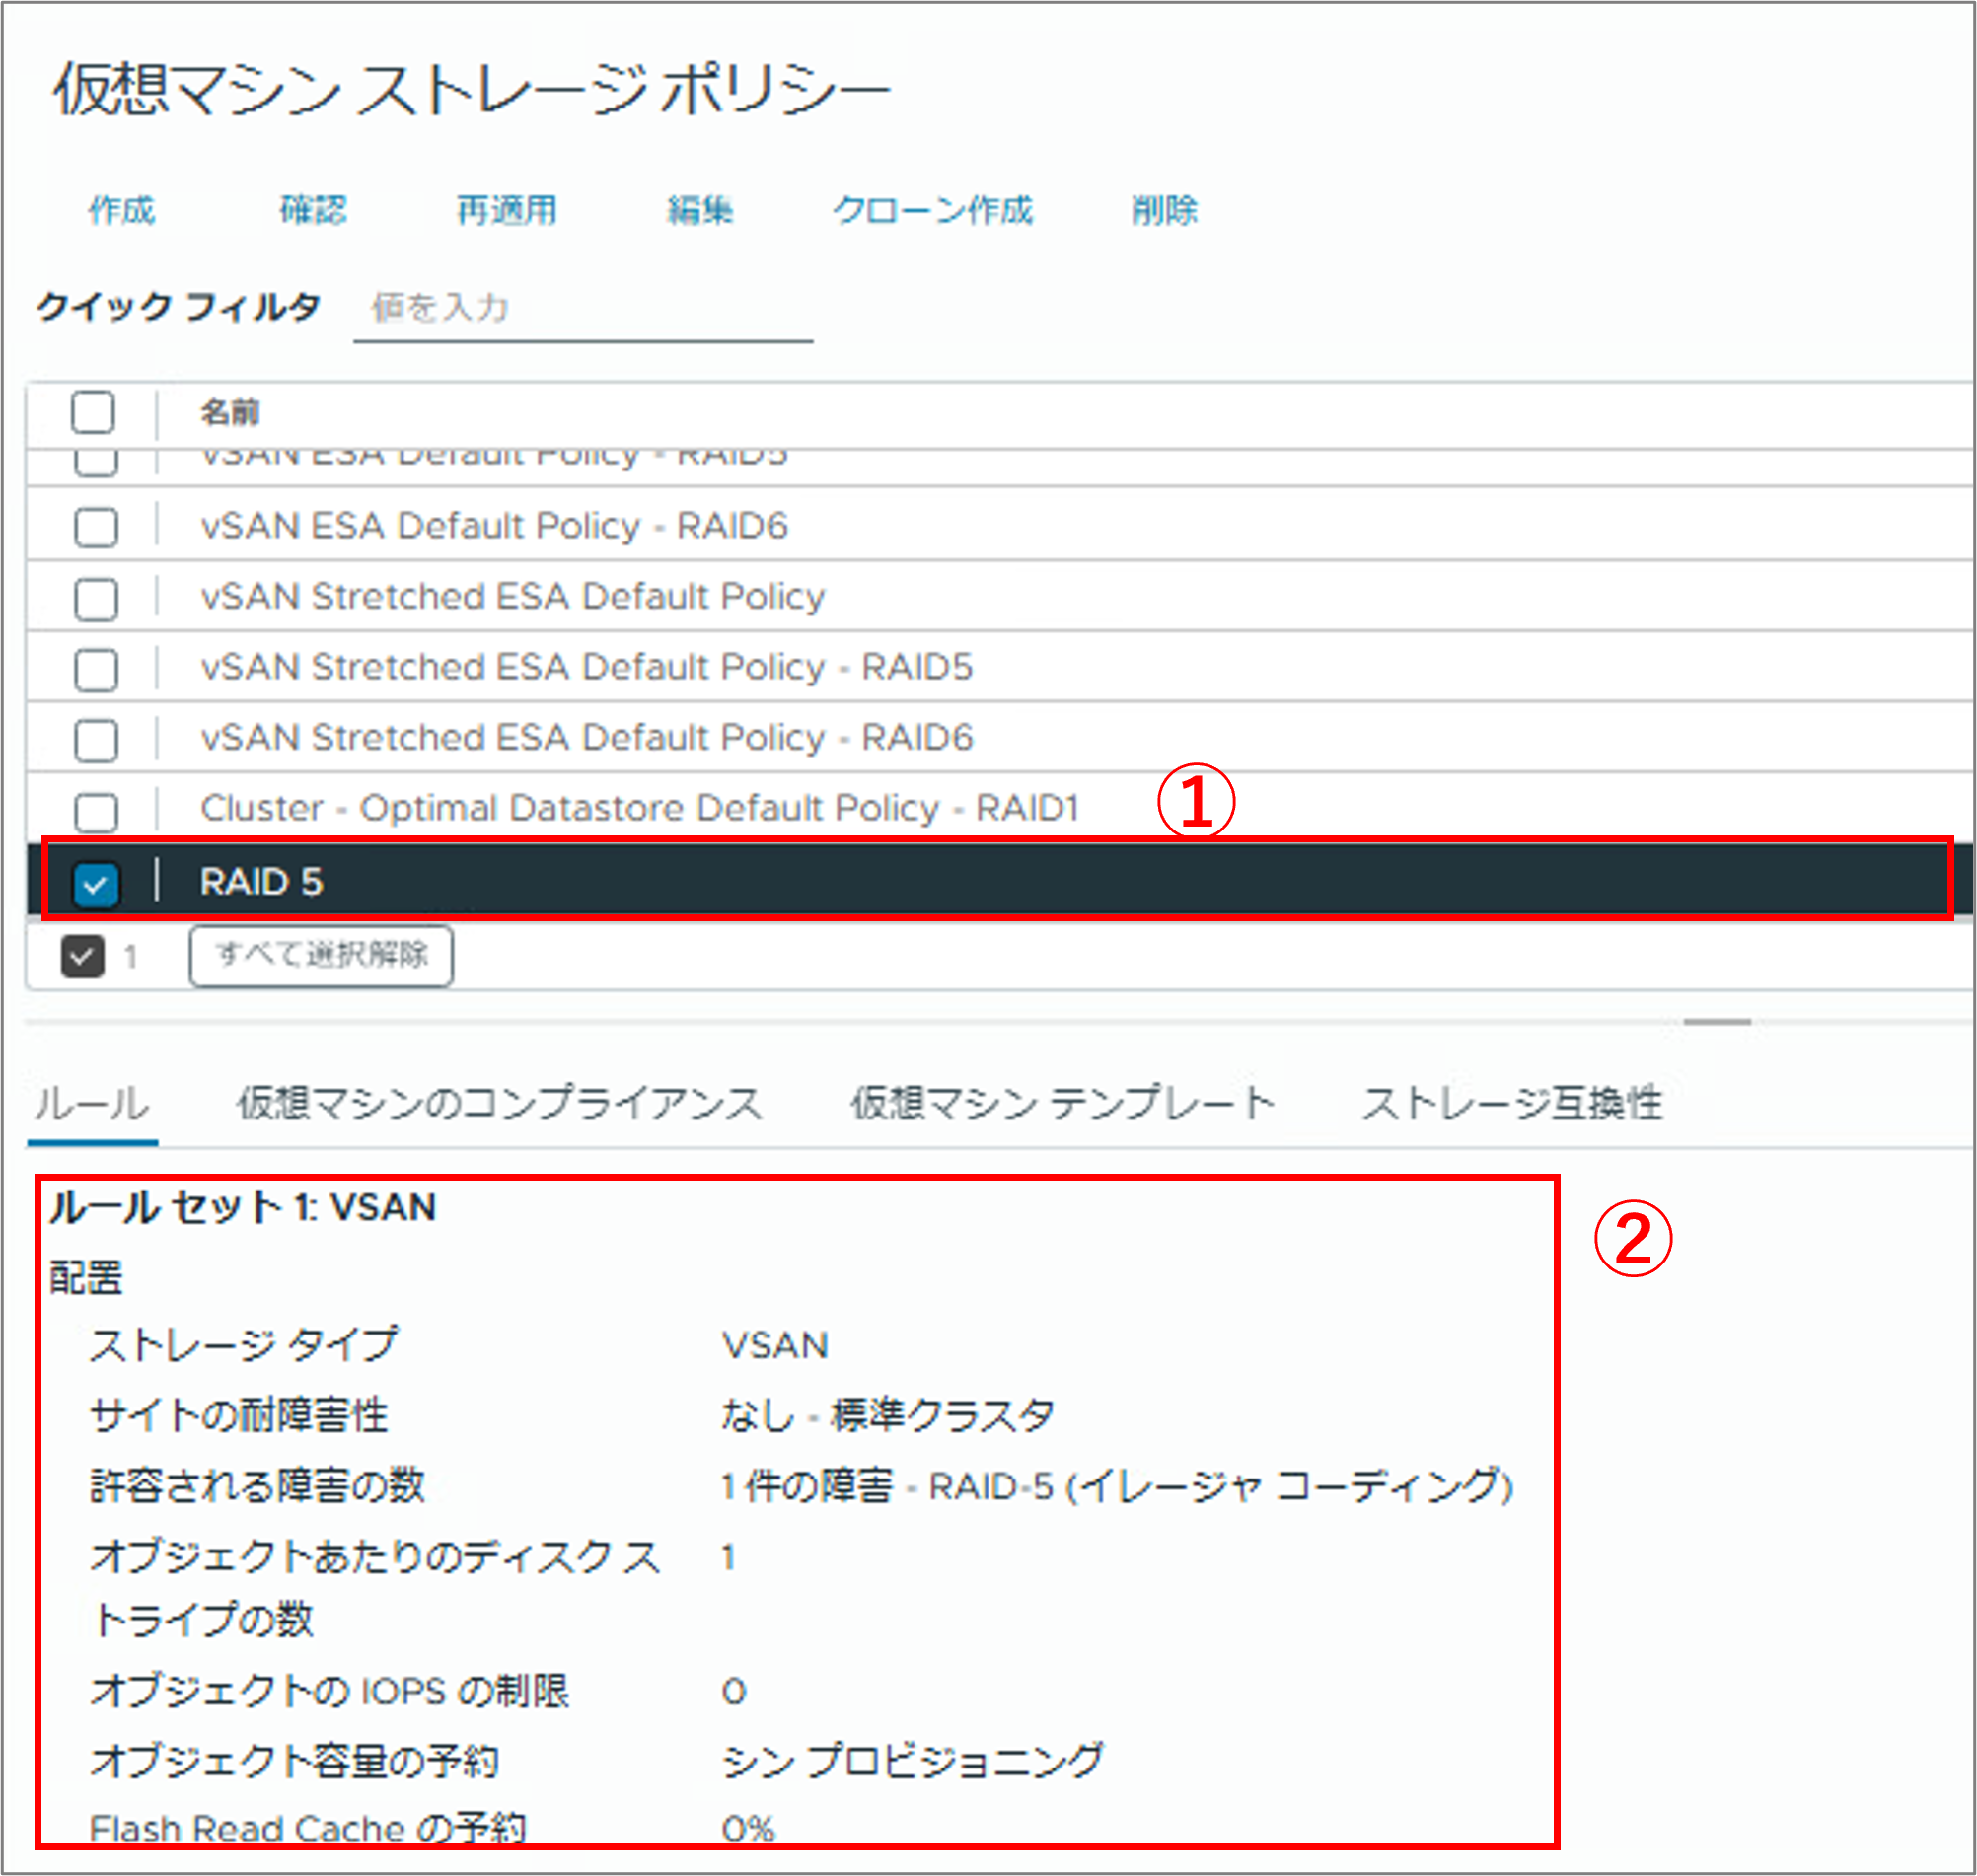Click the 作成 action link
Image resolution: width=1977 pixels, height=1876 pixels.
tap(121, 210)
